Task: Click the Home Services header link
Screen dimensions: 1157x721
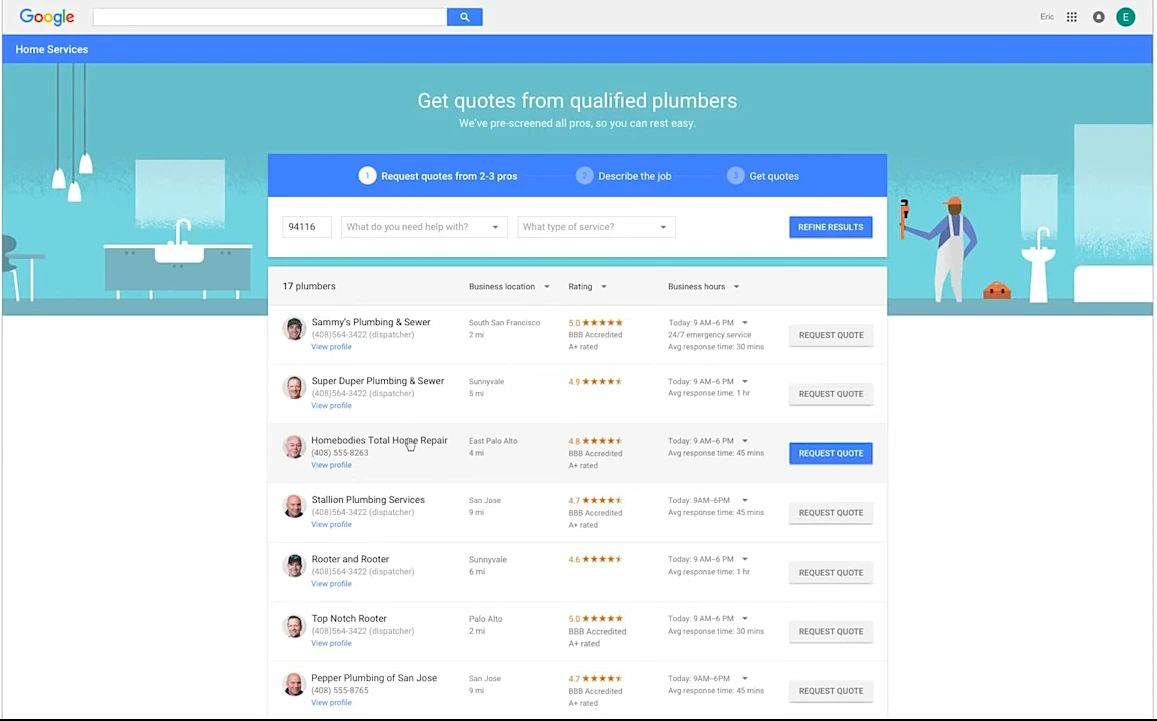Action: [x=52, y=49]
